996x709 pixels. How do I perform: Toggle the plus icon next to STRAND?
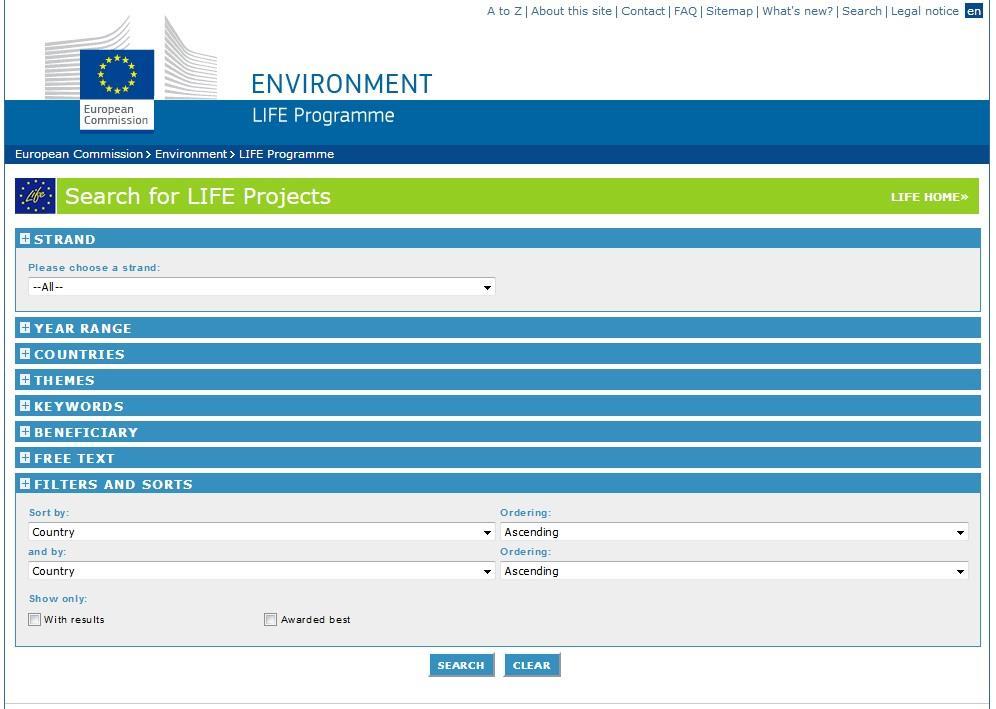pyautogui.click(x=25, y=239)
